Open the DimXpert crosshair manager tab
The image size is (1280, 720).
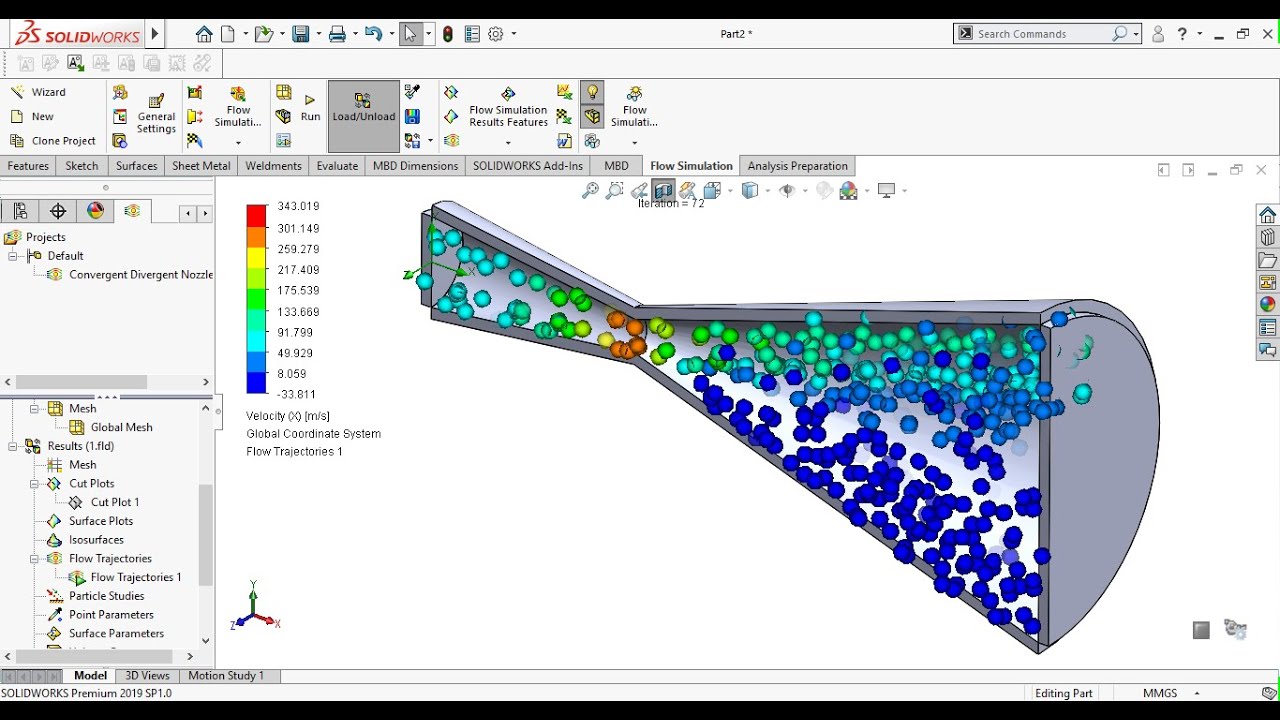click(58, 211)
